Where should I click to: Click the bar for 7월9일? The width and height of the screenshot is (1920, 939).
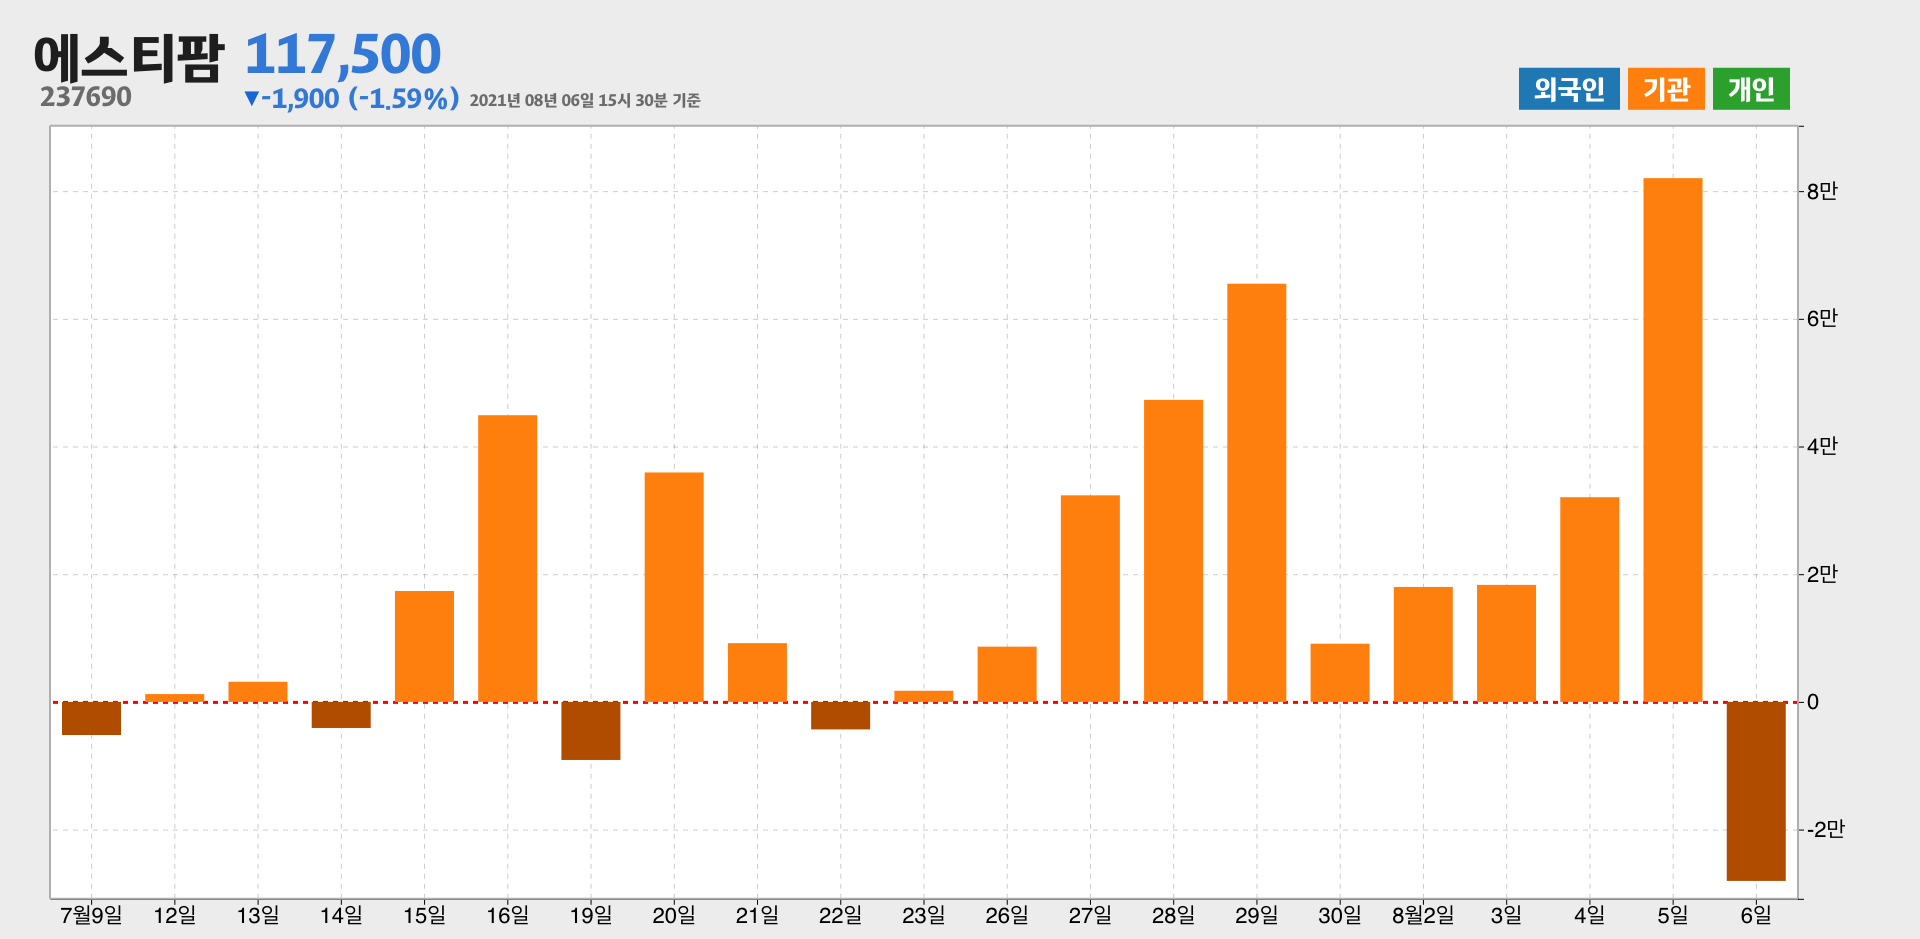pyautogui.click(x=91, y=718)
